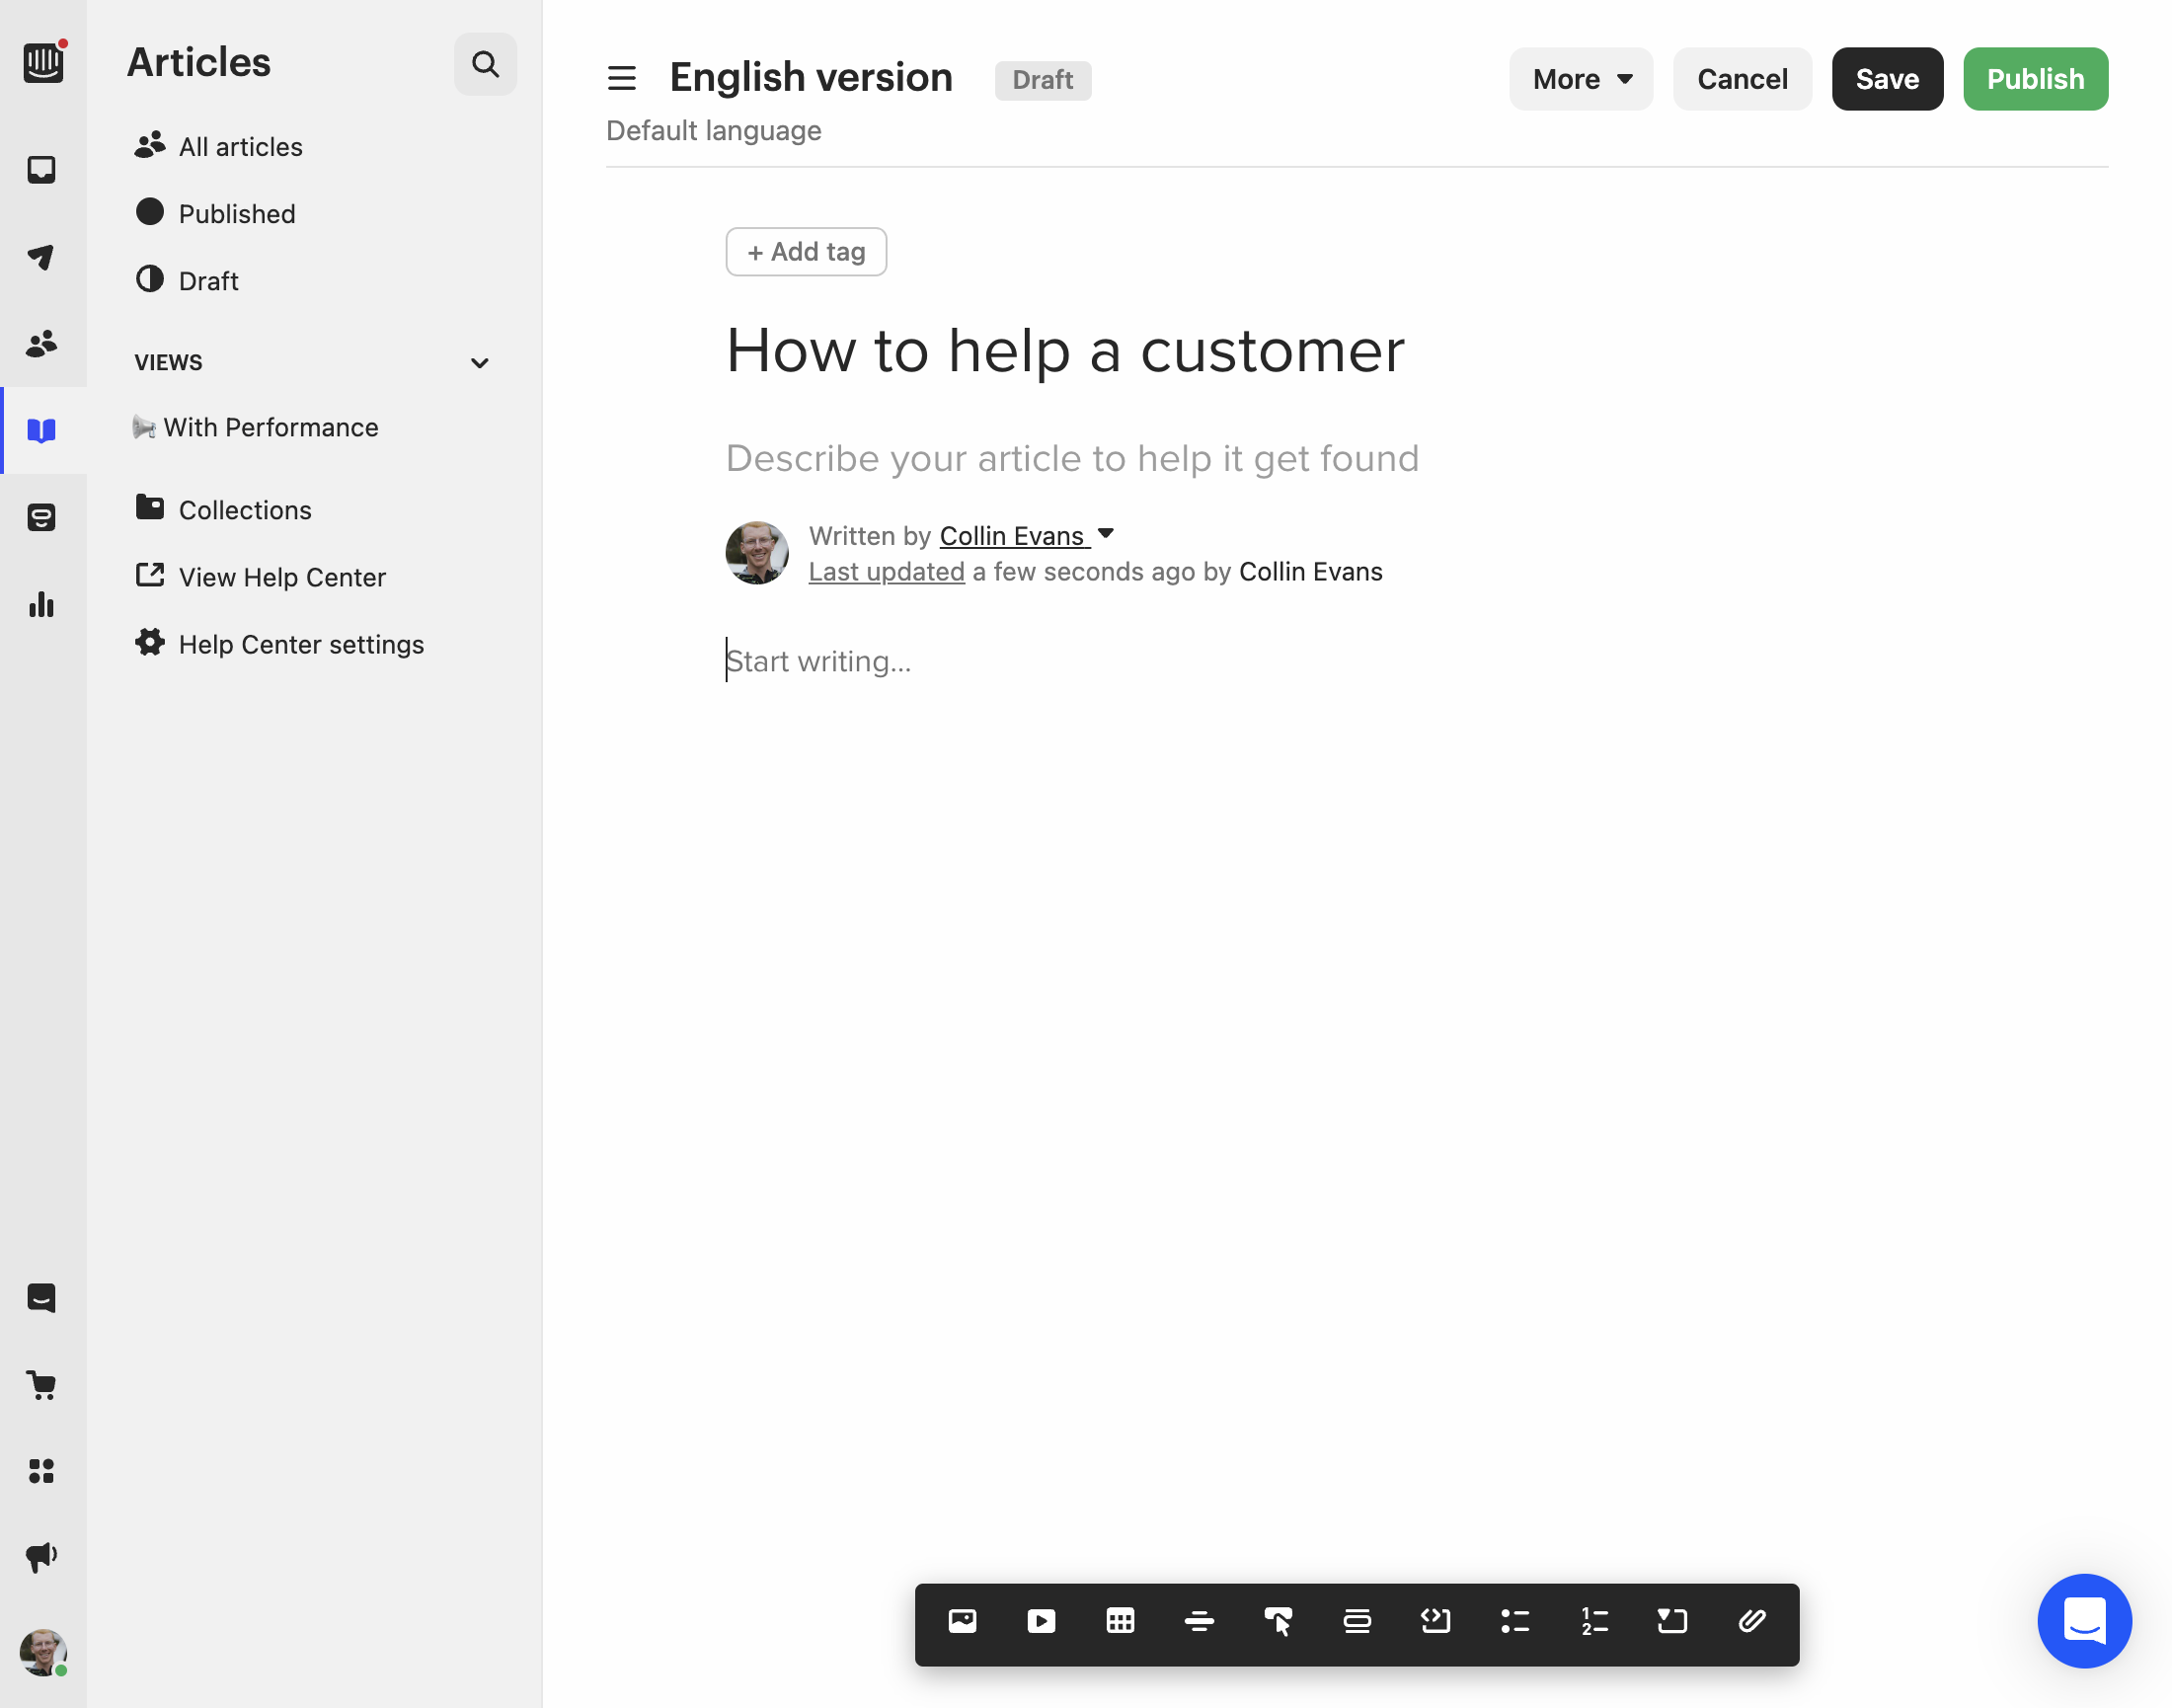Insert code block from toolbar
The image size is (2172, 1708).
tap(1436, 1621)
